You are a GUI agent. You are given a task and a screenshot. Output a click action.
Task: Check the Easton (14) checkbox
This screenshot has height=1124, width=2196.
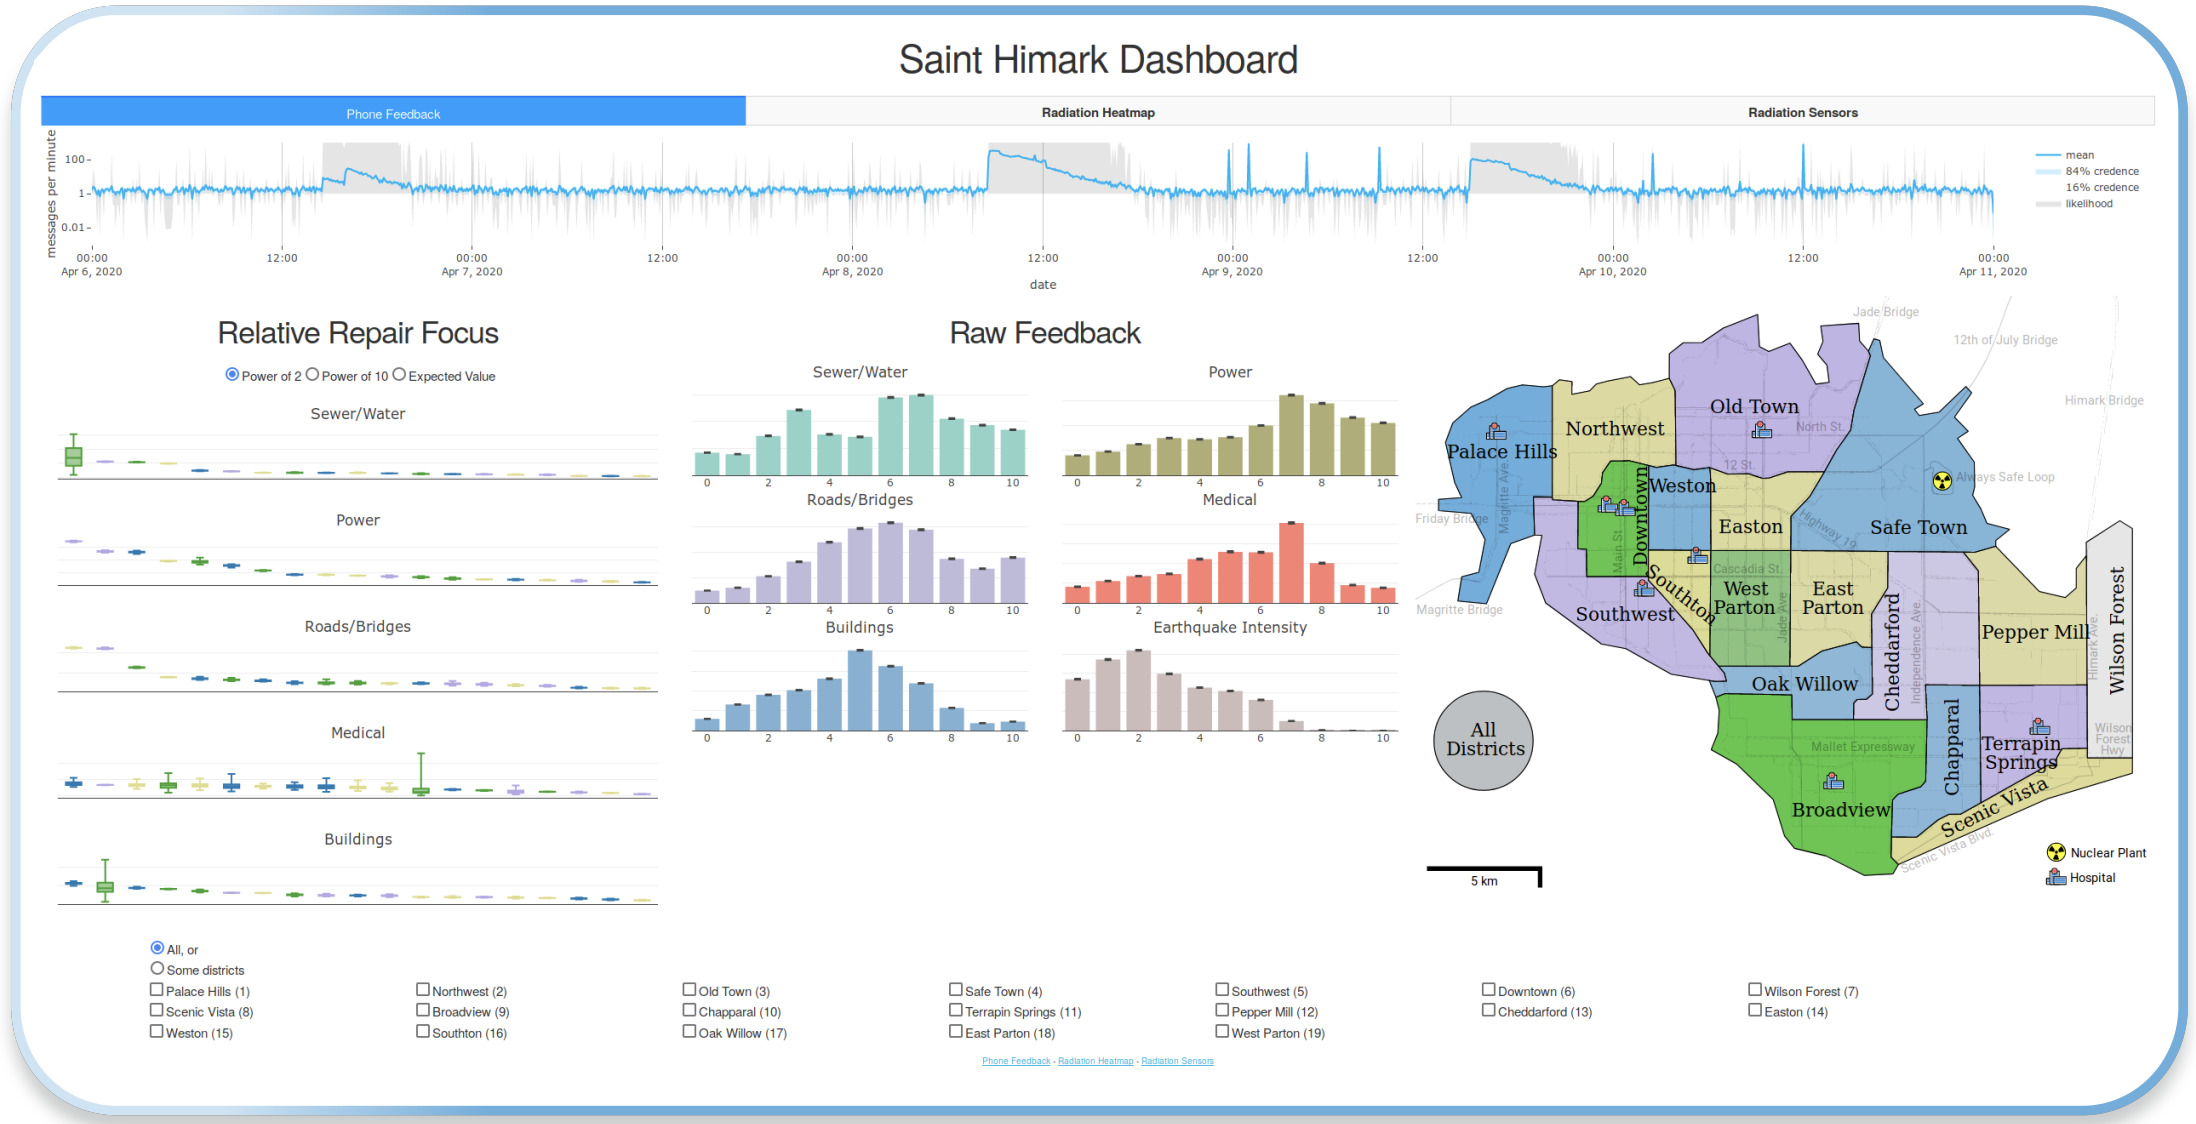[x=1755, y=1011]
